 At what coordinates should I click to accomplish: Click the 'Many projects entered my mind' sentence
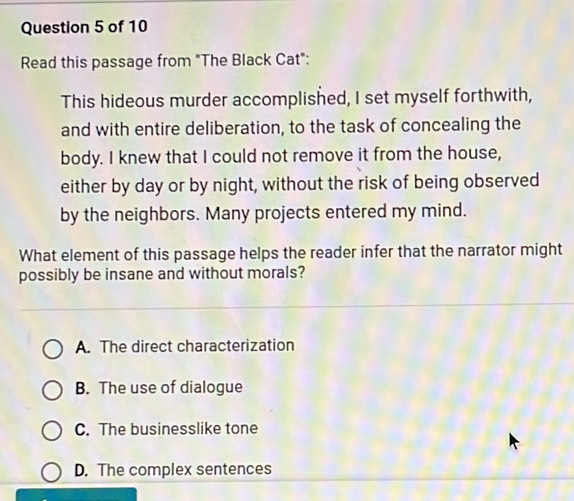pos(336,212)
